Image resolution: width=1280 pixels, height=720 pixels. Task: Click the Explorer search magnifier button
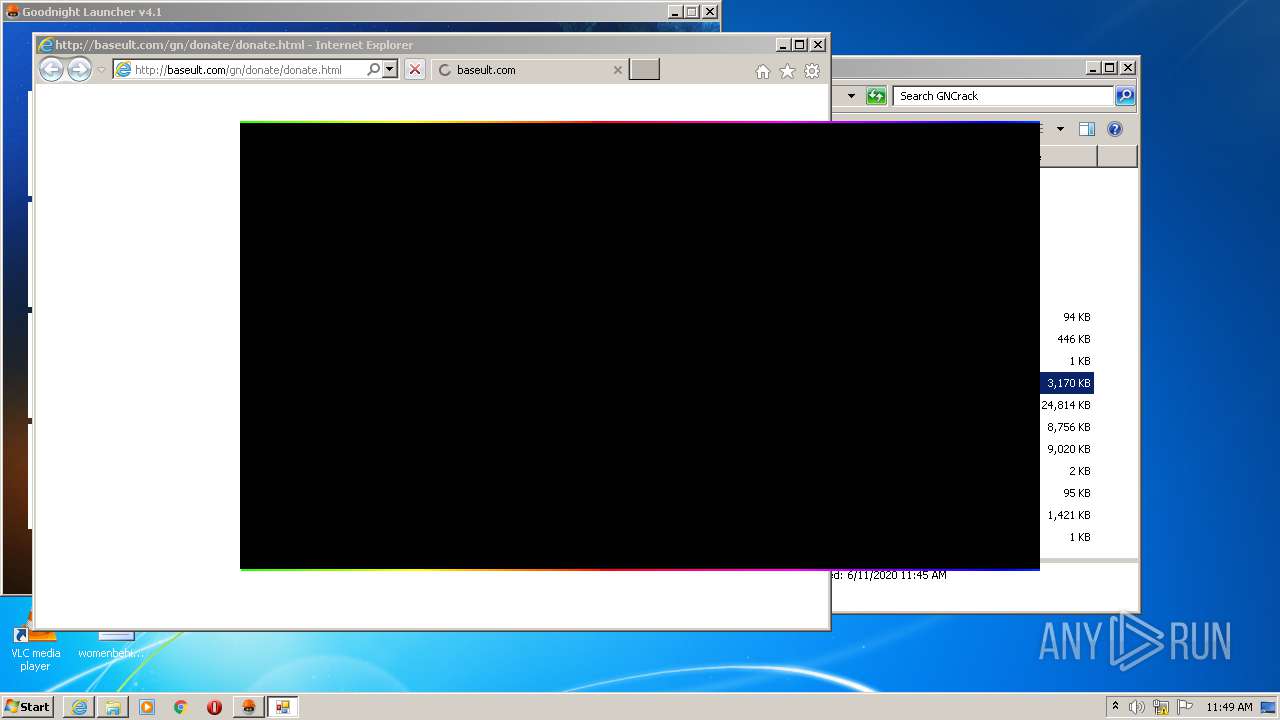pyautogui.click(x=1125, y=96)
